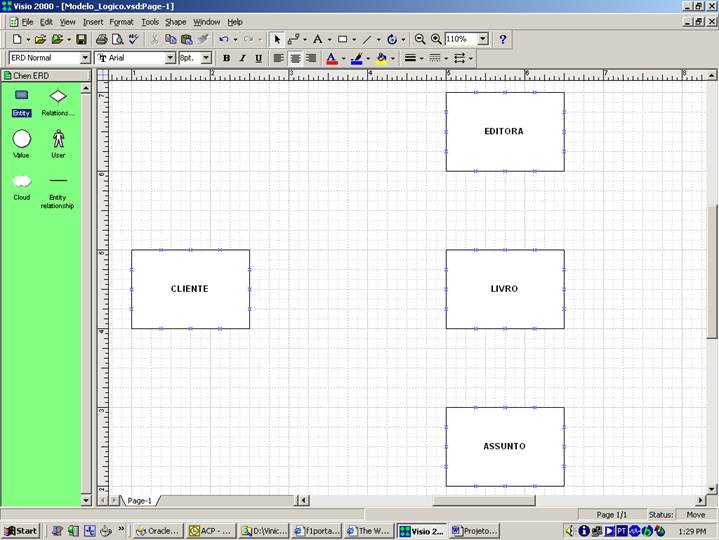The height and width of the screenshot is (540, 719).
Task: Open the Format menu
Action: click(x=122, y=22)
